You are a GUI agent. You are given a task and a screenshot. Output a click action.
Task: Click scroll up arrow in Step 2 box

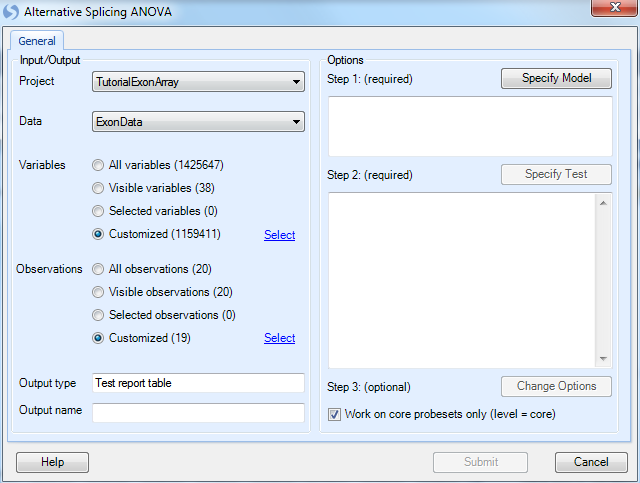(x=603, y=203)
